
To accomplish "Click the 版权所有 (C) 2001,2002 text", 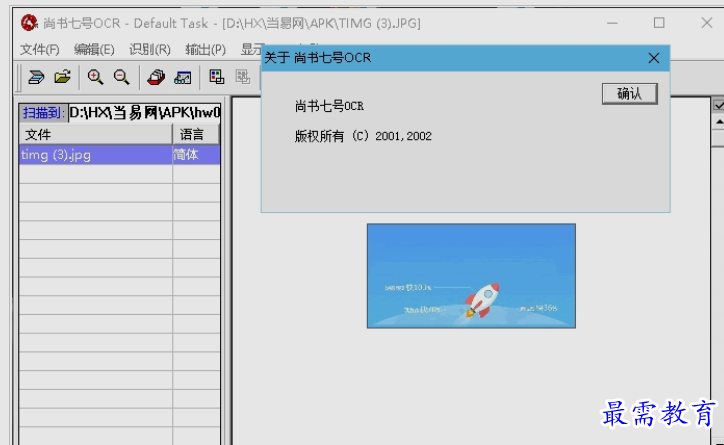I will pyautogui.click(x=363, y=136).
